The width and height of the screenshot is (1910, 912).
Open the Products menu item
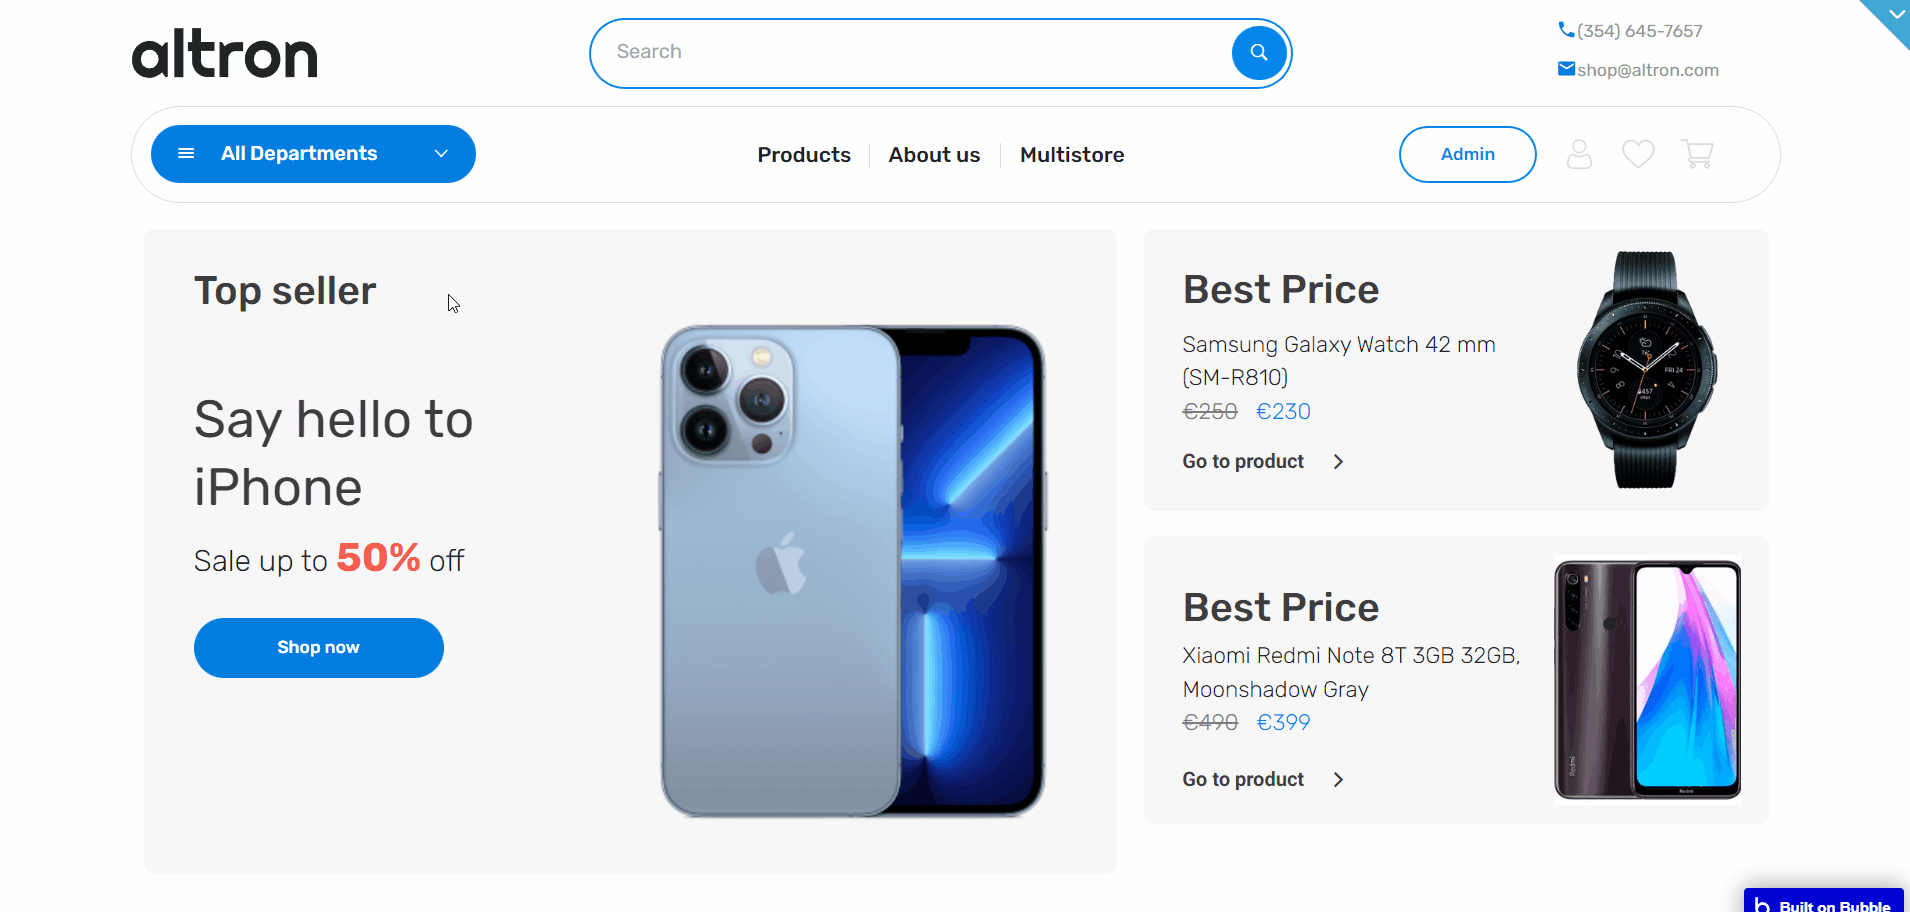pyautogui.click(x=804, y=155)
